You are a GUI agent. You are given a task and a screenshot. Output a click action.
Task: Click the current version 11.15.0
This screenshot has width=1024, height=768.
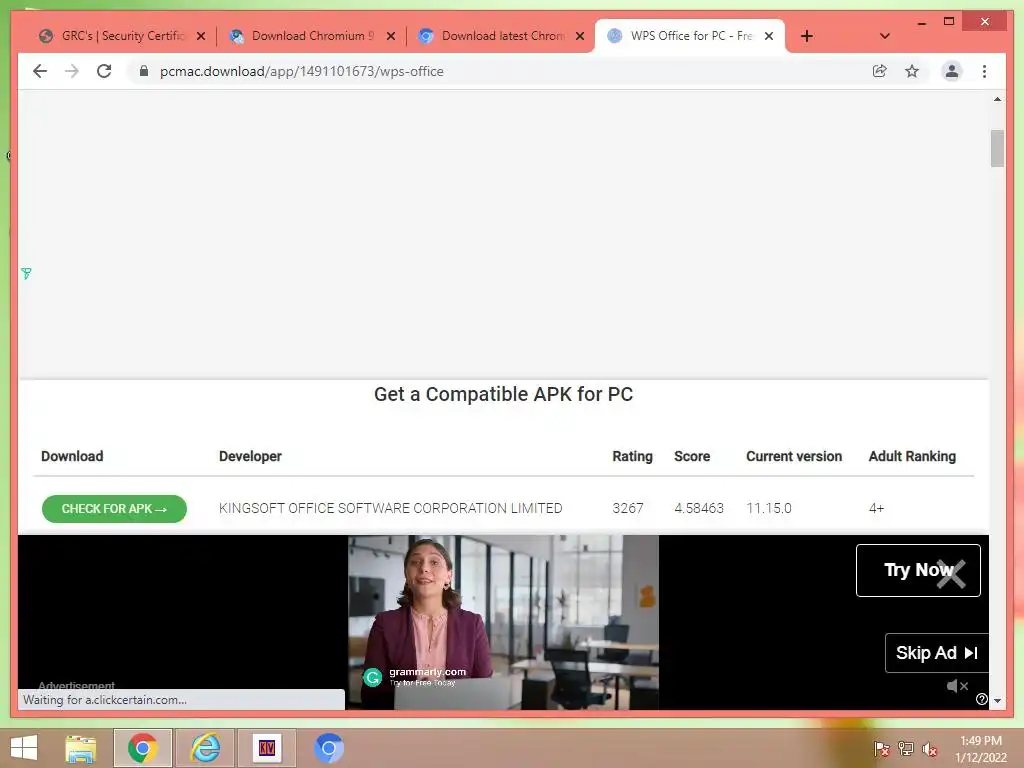click(x=769, y=508)
